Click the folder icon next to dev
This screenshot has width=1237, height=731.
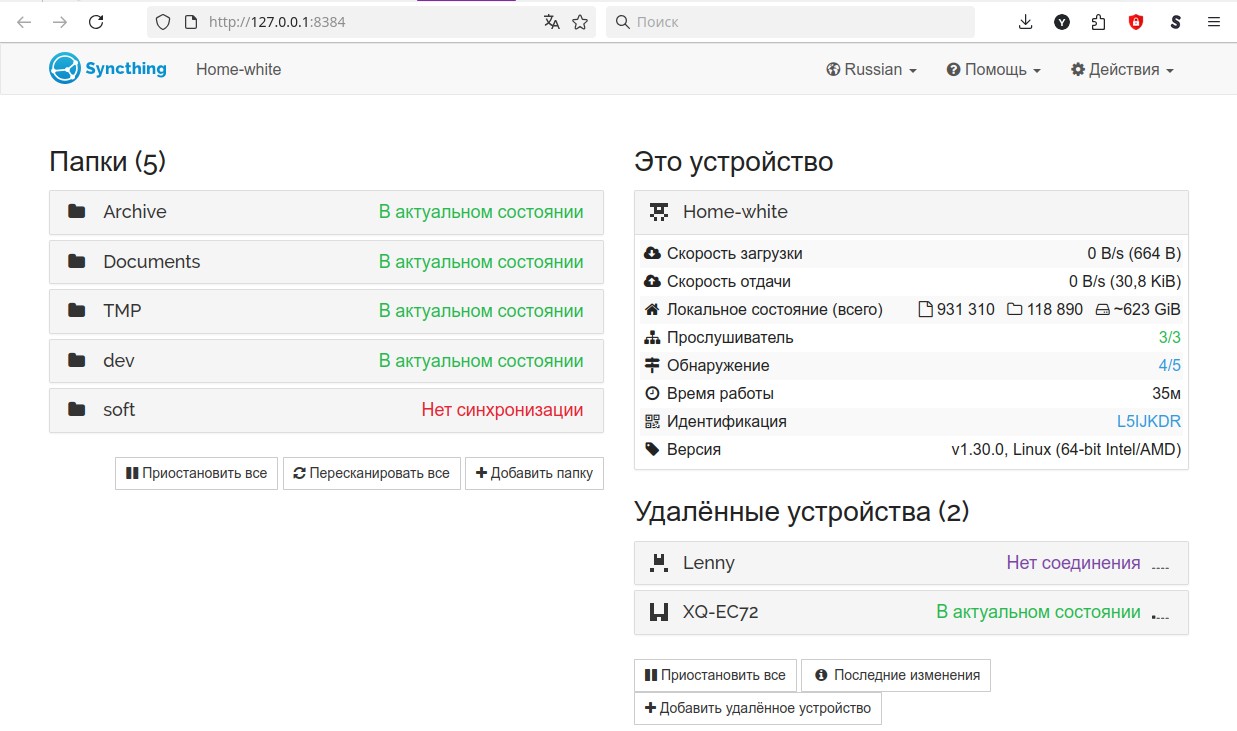(77, 360)
